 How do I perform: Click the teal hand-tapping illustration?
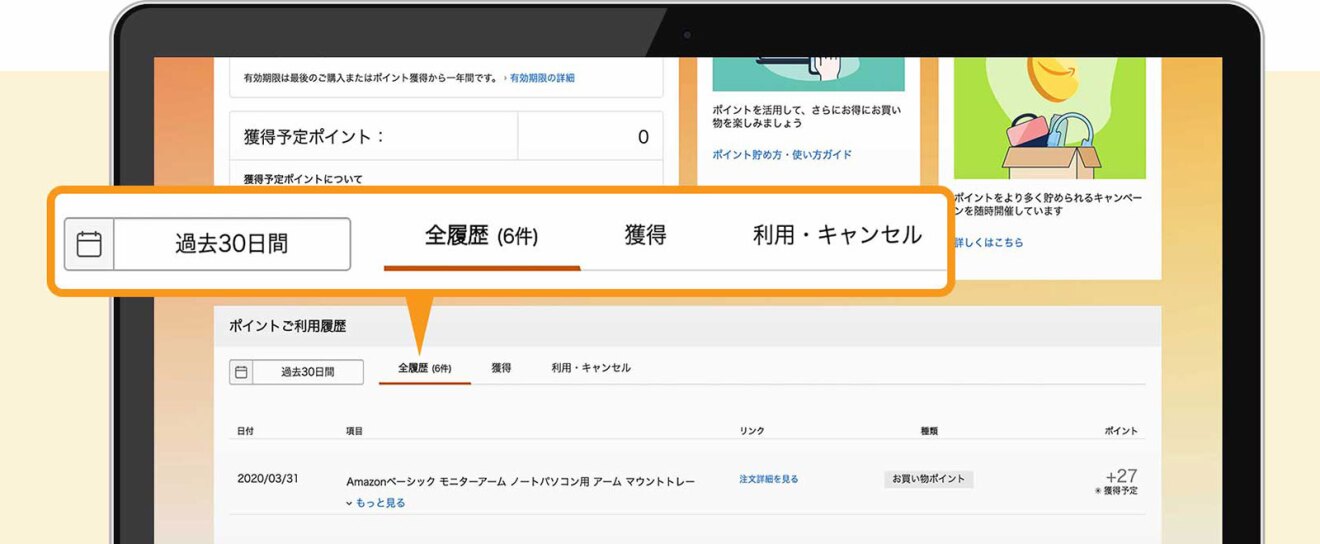click(808, 73)
